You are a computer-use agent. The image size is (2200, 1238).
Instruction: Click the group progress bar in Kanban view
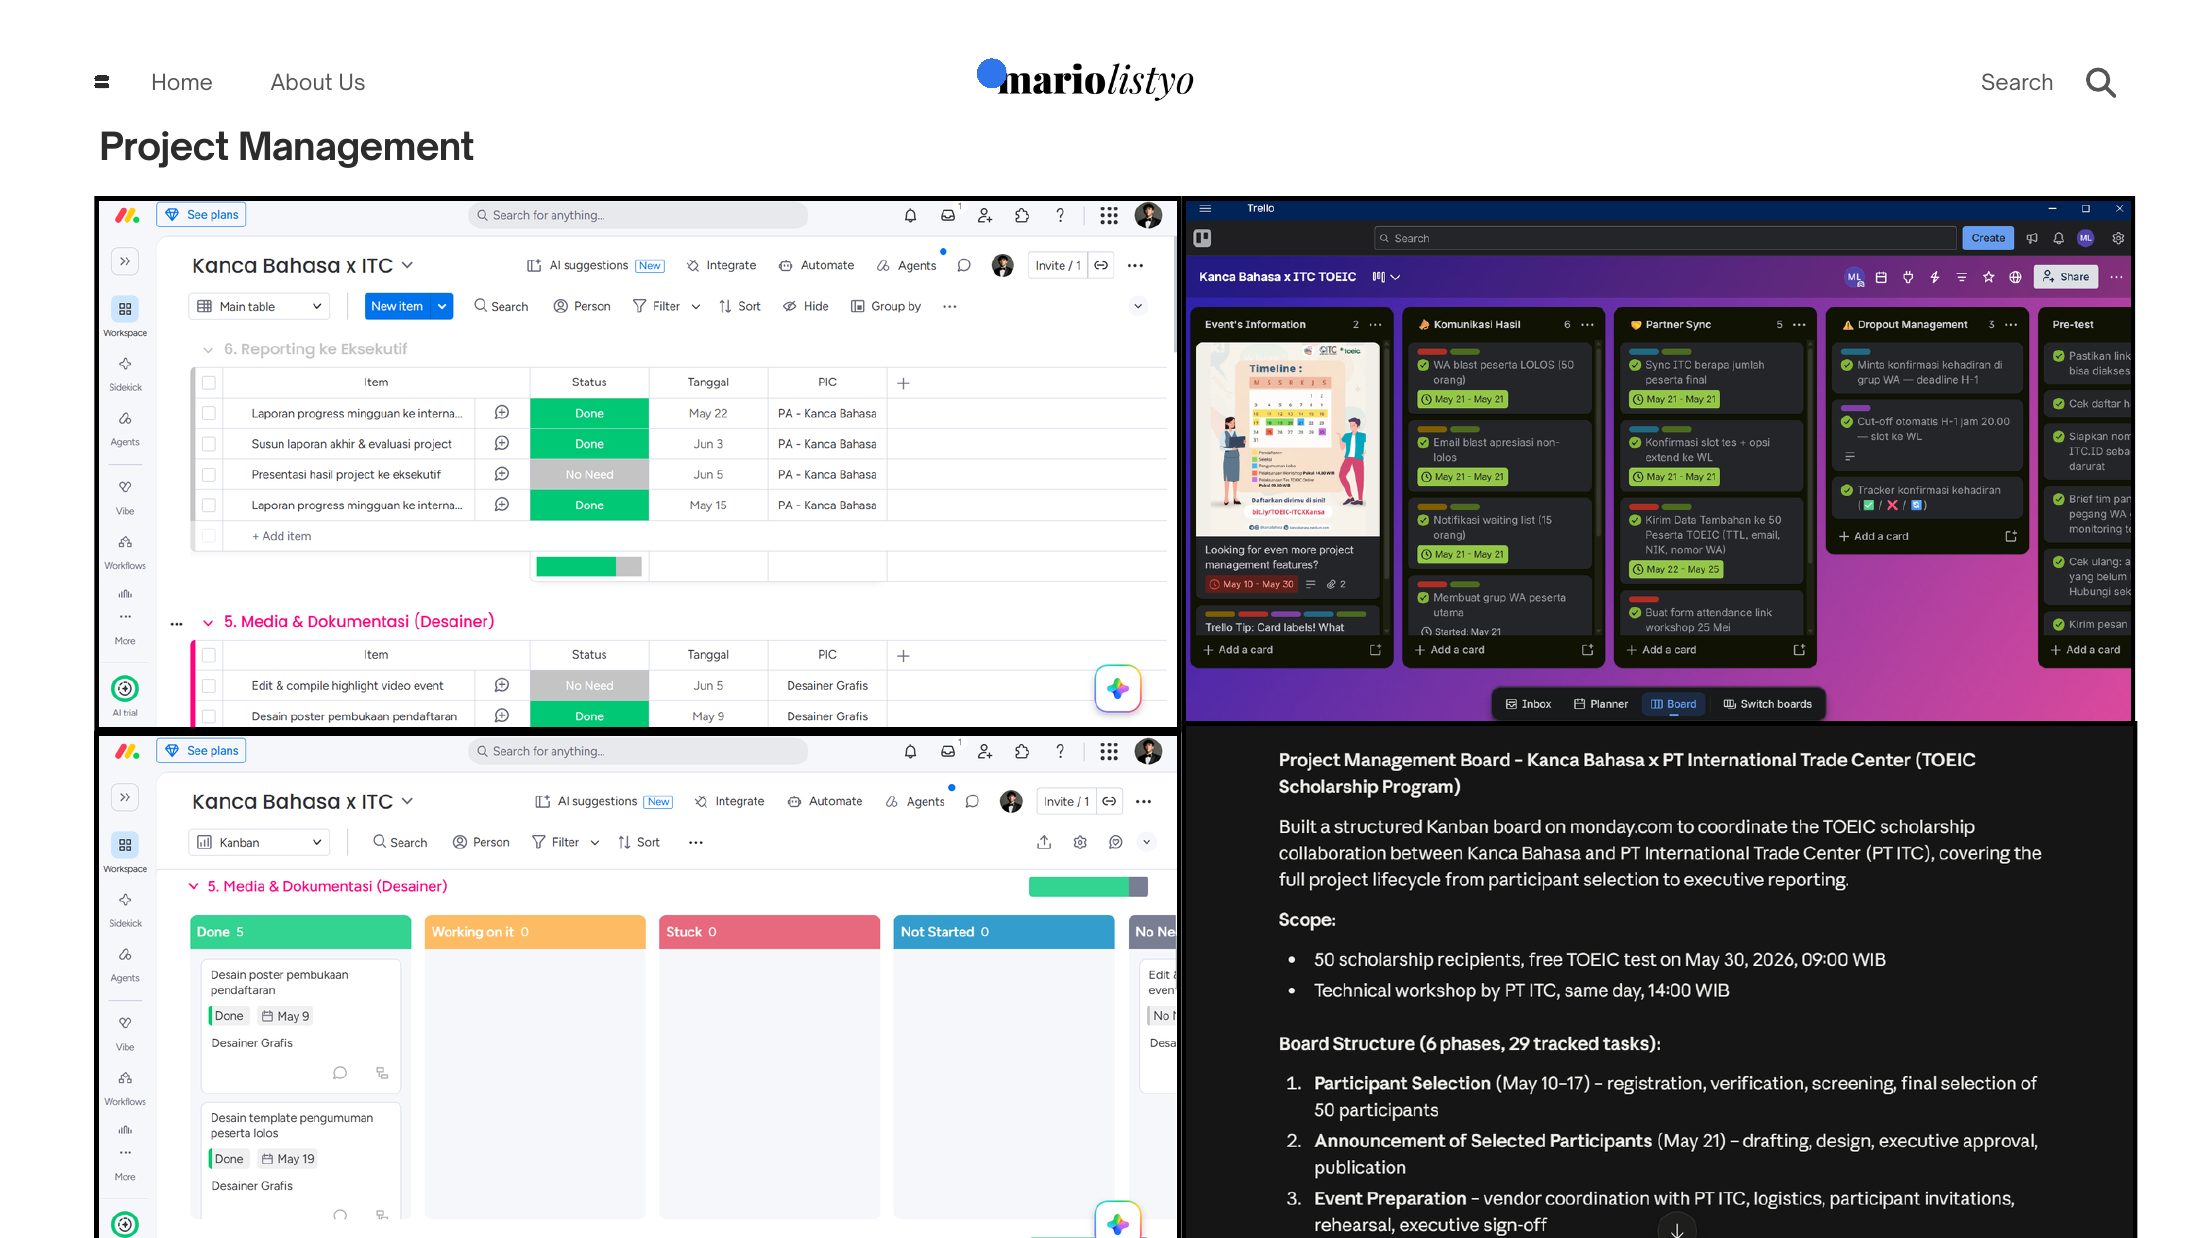[x=1088, y=886]
